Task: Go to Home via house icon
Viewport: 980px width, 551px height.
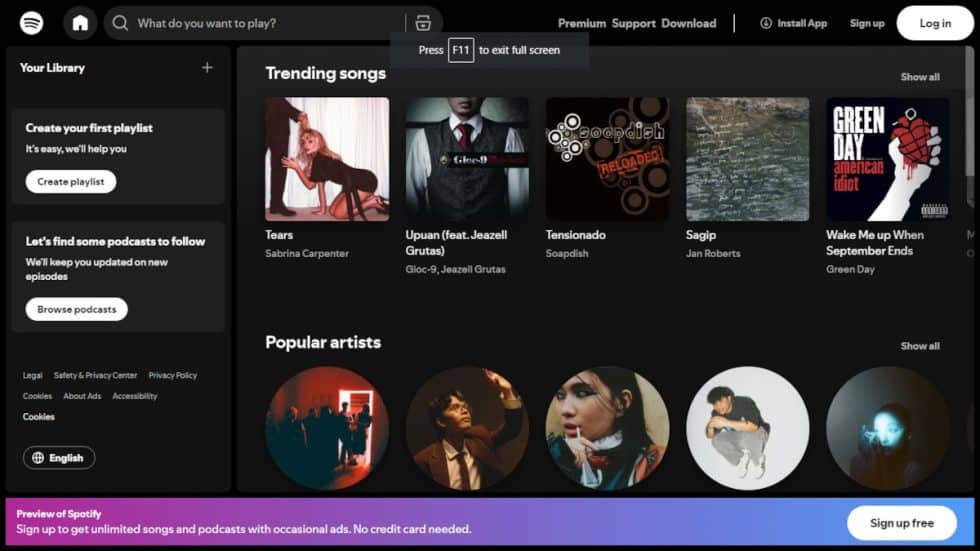Action: (x=80, y=23)
